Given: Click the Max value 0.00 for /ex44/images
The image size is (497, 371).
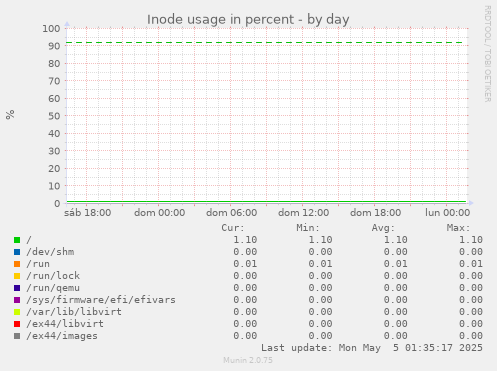Looking at the screenshot, I should [x=471, y=336].
